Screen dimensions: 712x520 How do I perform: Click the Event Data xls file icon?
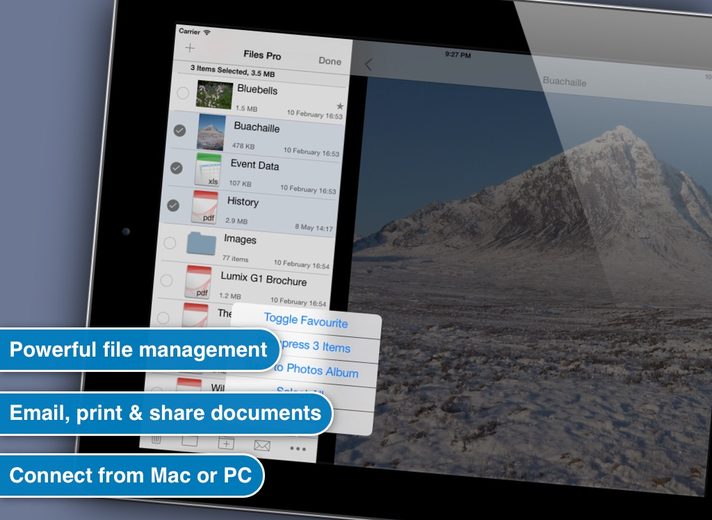[x=208, y=170]
